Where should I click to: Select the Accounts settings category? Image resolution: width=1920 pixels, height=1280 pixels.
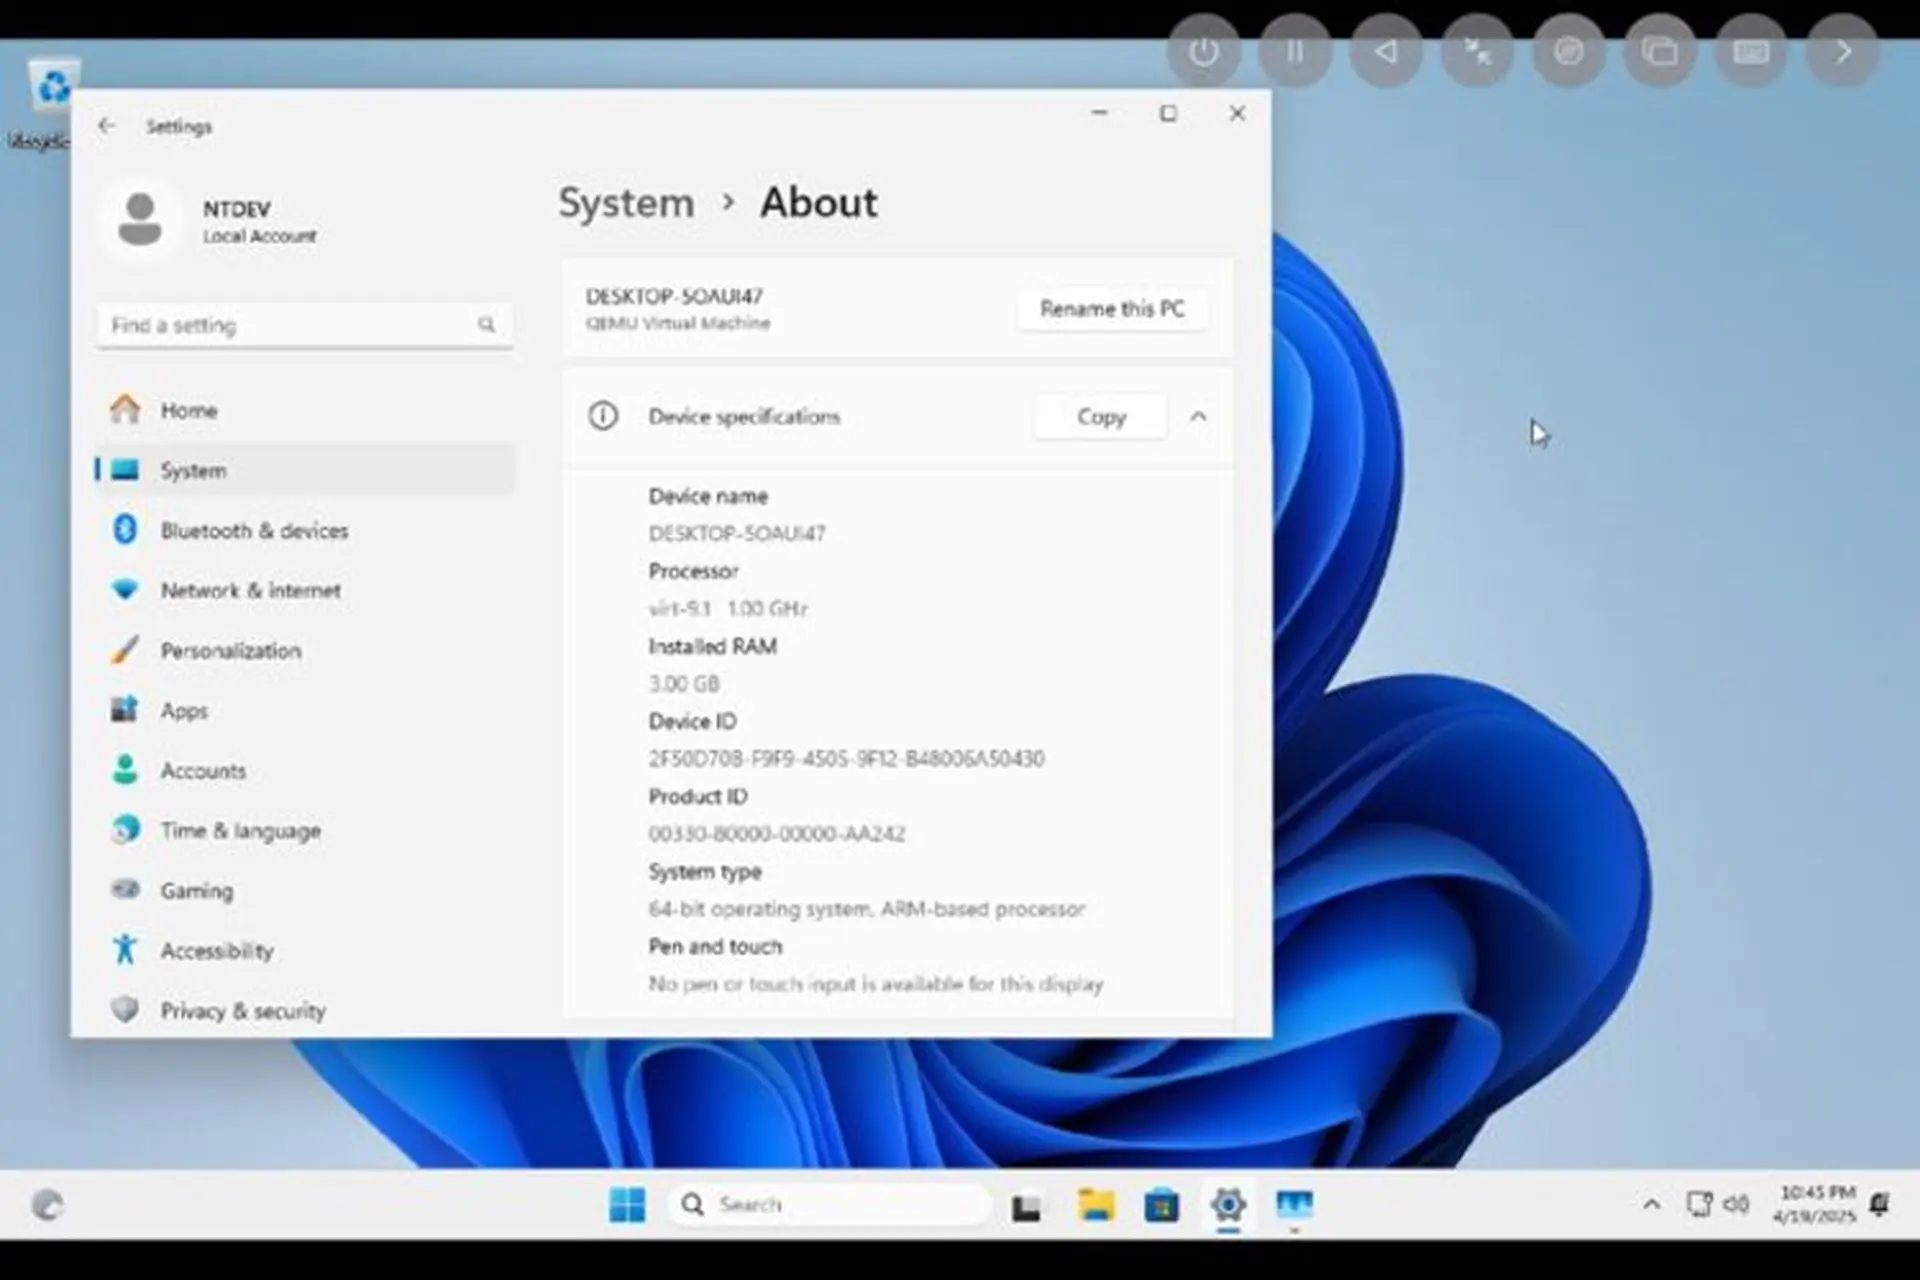point(203,770)
